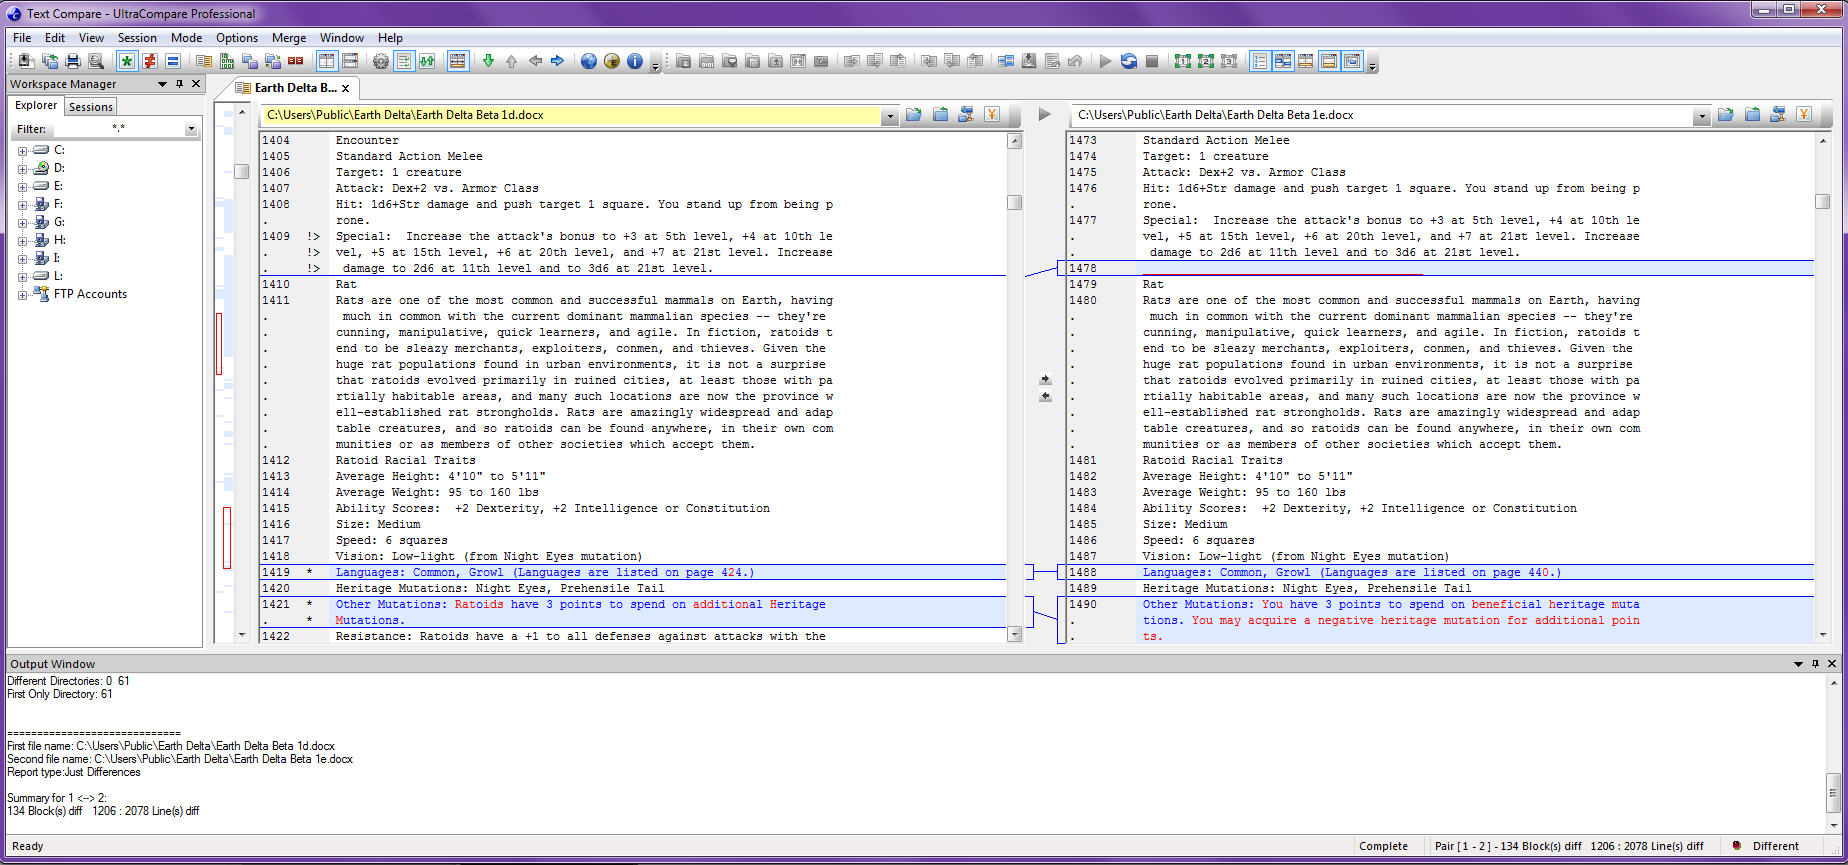Click the Refresh compare icon
The width and height of the screenshot is (1848, 865).
pyautogui.click(x=1129, y=62)
